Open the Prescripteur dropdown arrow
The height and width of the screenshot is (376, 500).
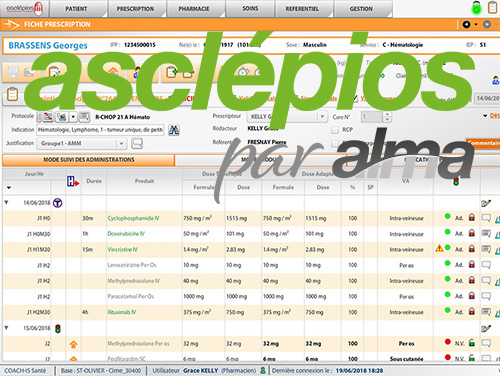322,117
